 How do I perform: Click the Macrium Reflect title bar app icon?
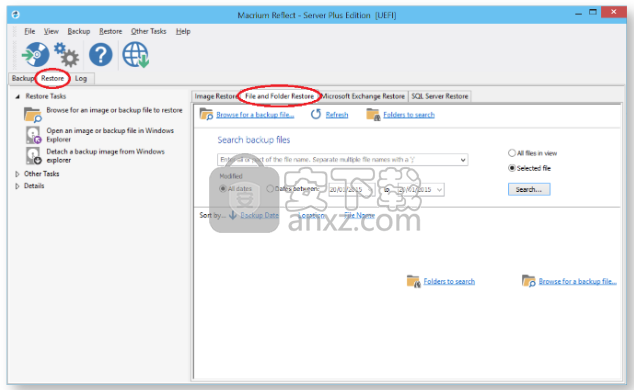tap(15, 15)
